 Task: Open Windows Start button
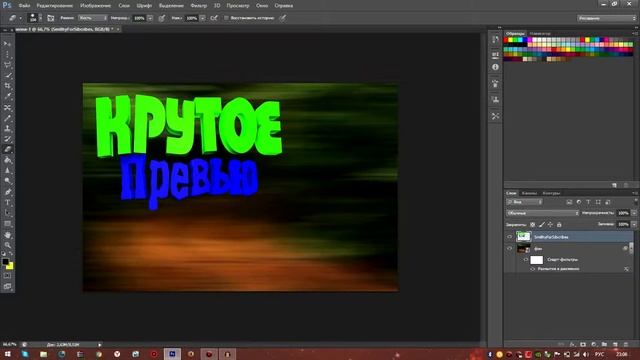(x=7, y=354)
